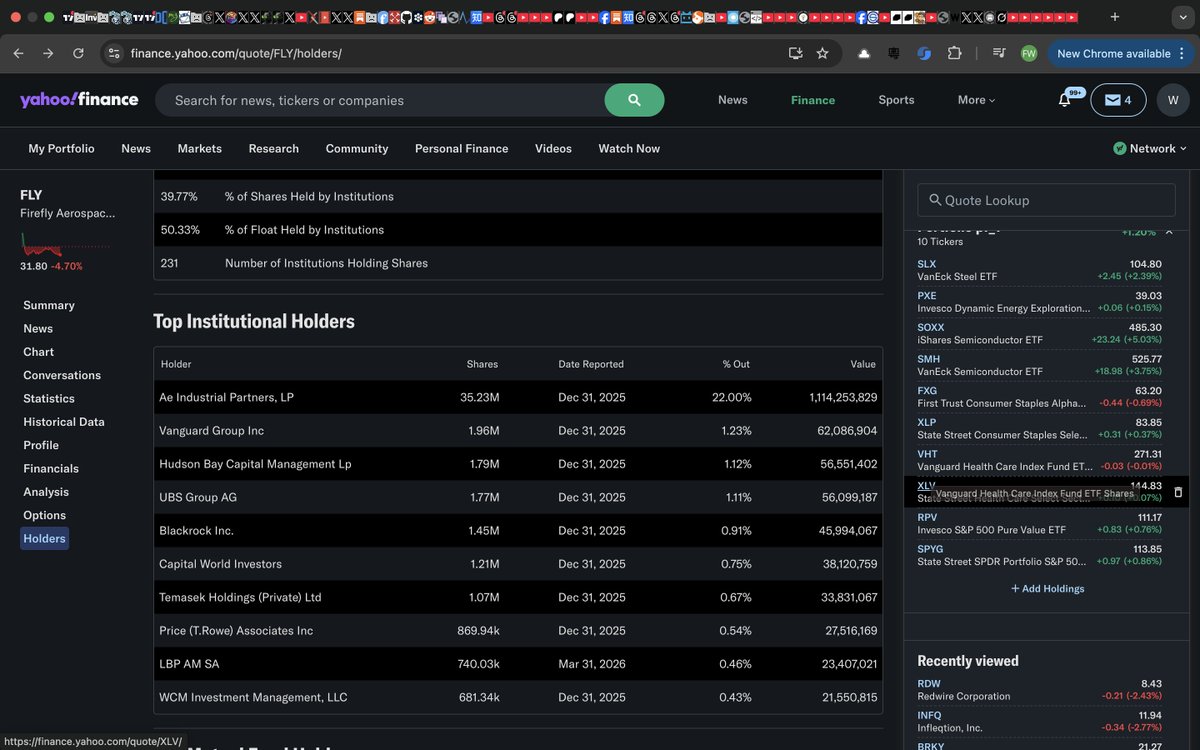Open the Yahoo Mail envelope button

(1118, 100)
